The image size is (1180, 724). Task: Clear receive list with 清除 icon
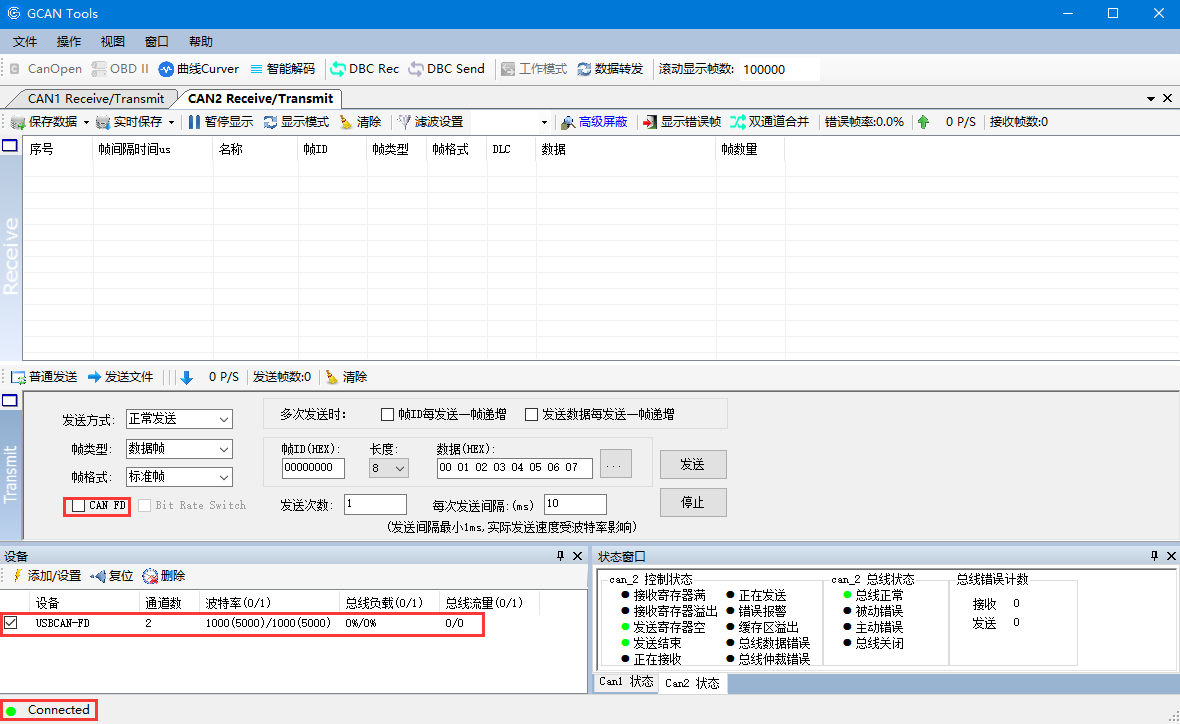[346, 122]
